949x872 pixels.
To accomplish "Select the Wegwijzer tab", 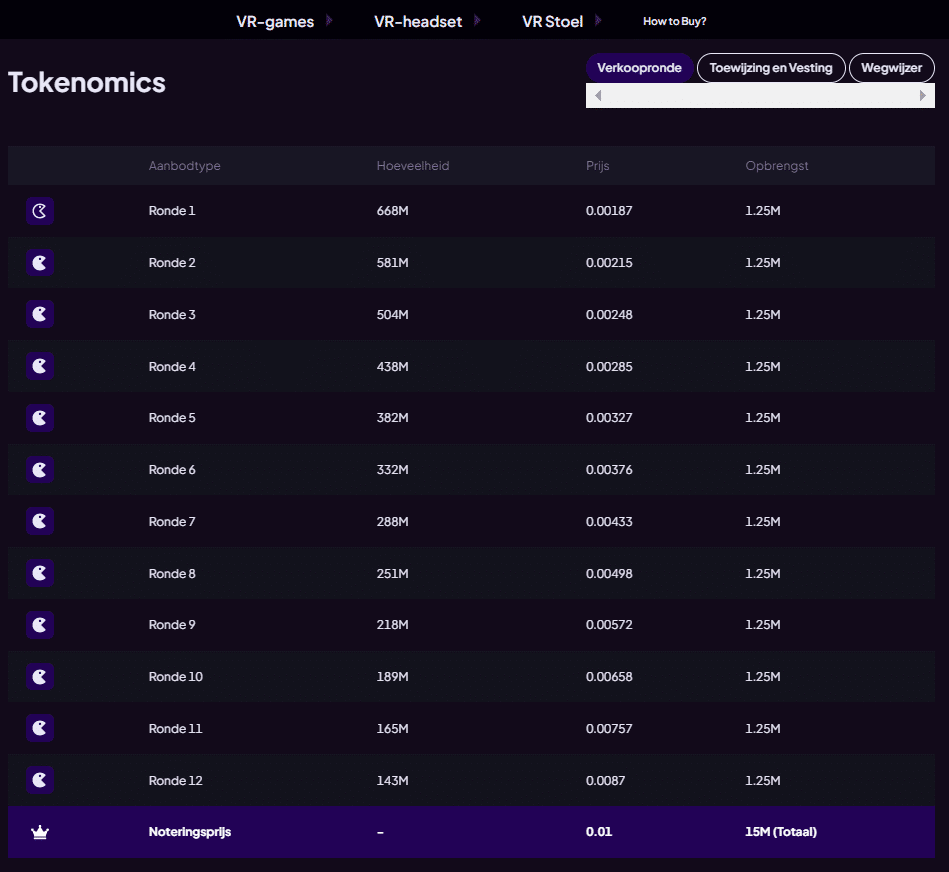I will 892,68.
